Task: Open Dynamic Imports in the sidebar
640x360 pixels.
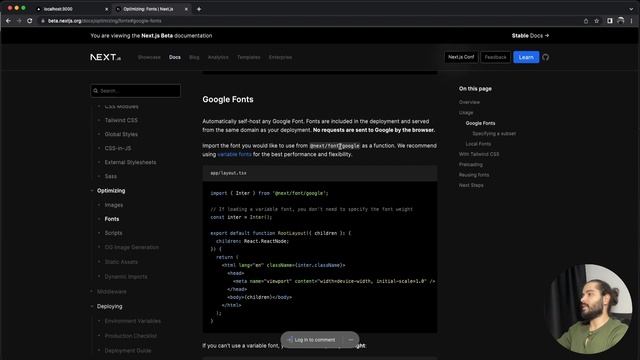Action: click(x=126, y=276)
